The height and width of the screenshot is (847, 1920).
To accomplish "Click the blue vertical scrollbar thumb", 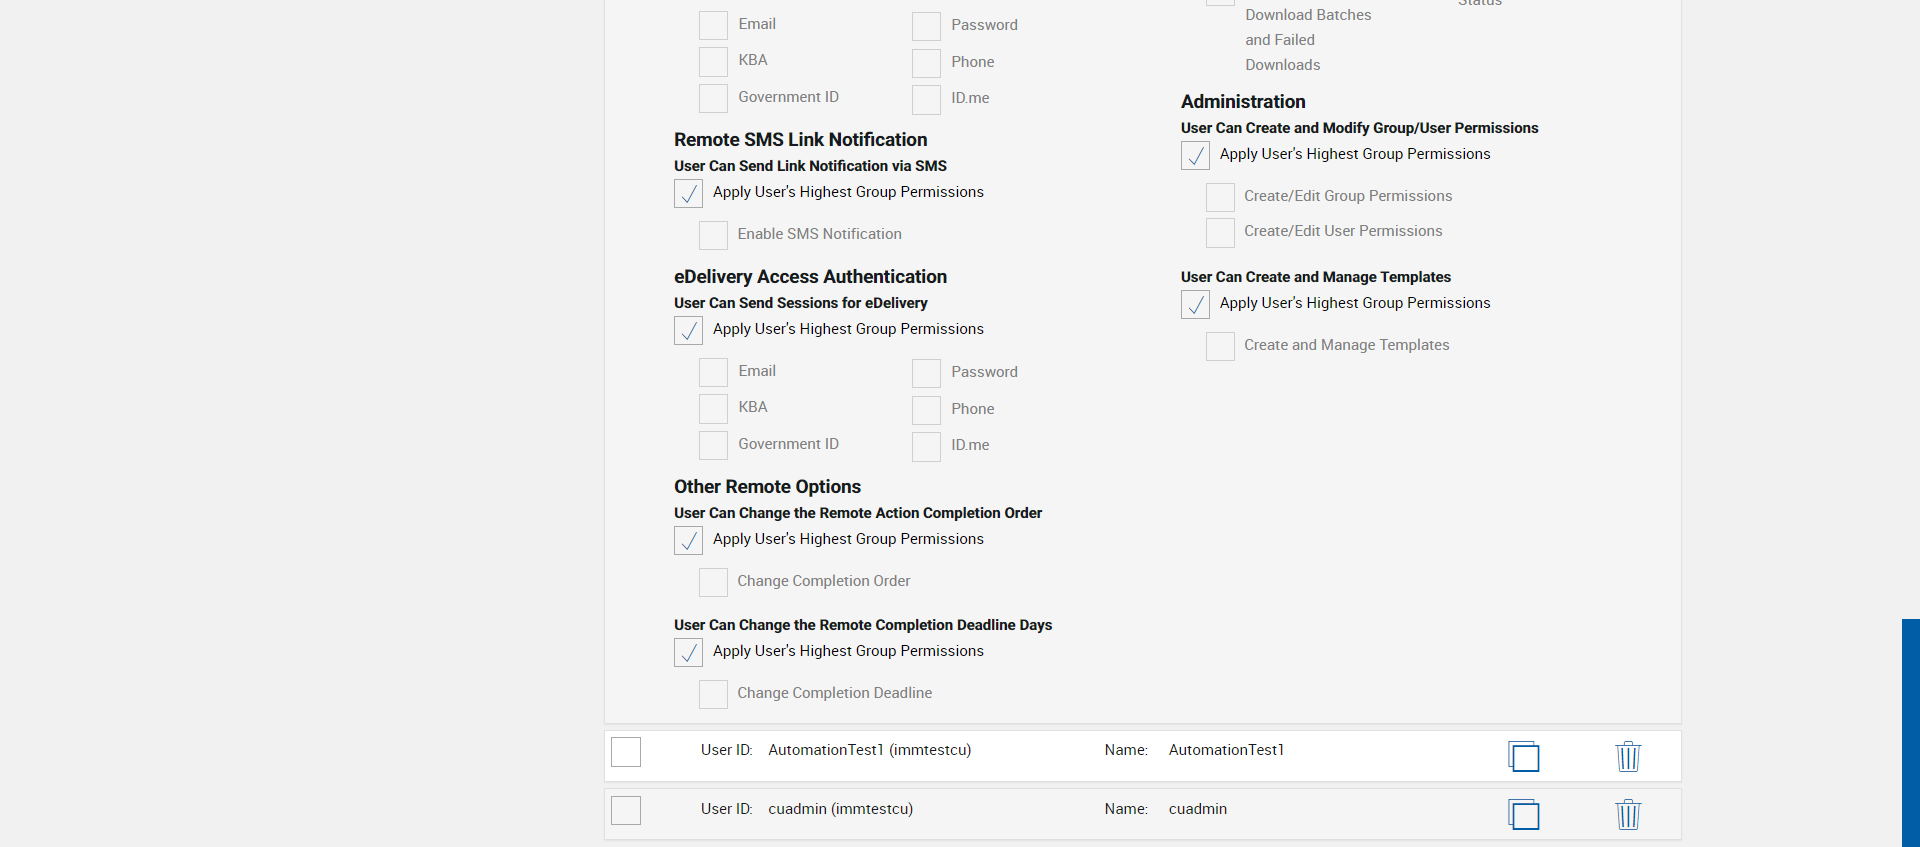I will pos(1910,732).
